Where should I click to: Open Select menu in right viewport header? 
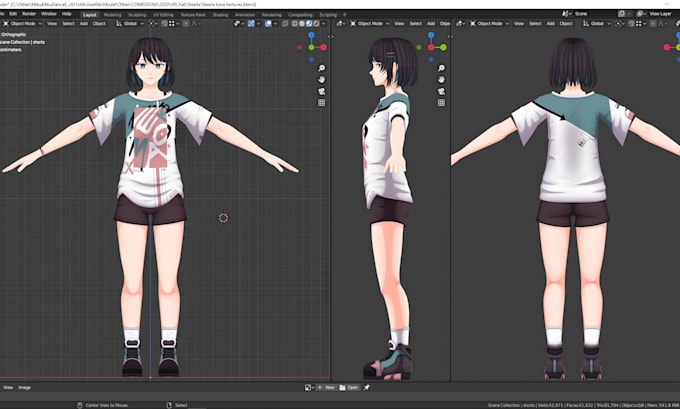coord(535,23)
